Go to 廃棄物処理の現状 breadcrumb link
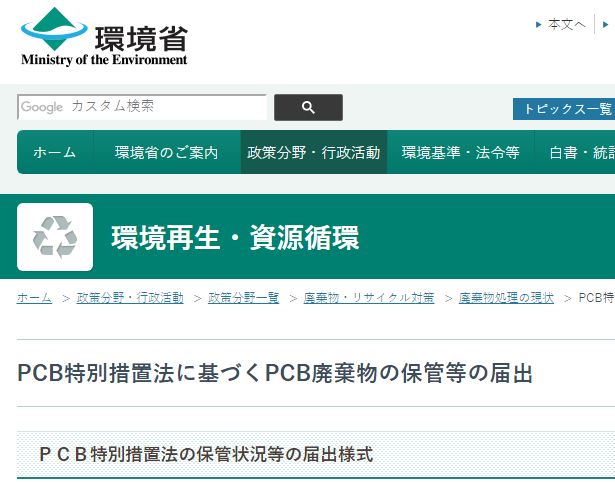 click(506, 298)
